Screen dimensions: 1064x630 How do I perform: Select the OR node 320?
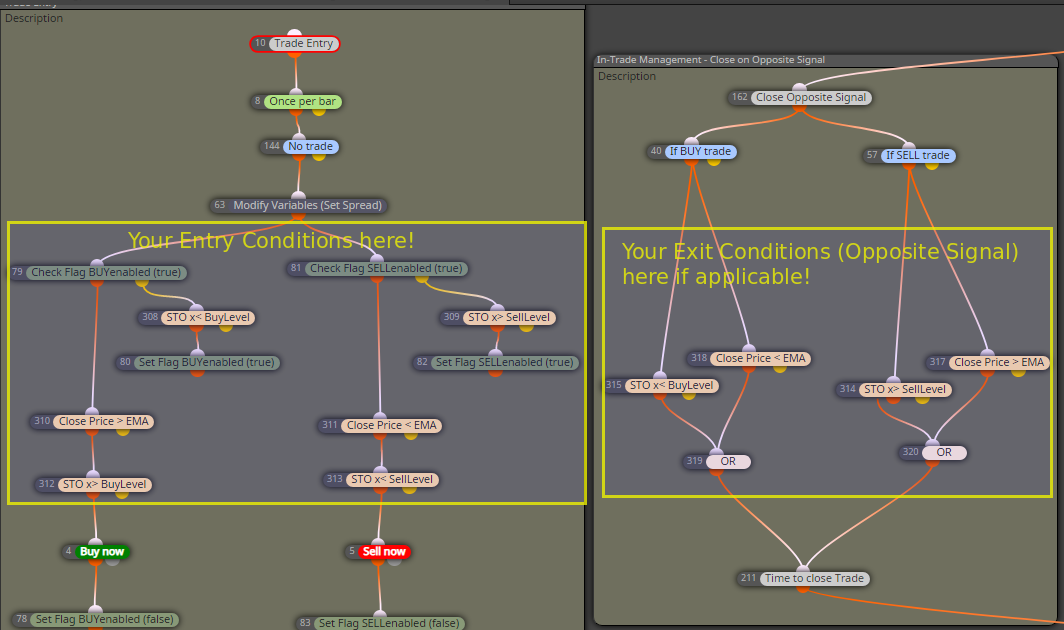pos(933,452)
